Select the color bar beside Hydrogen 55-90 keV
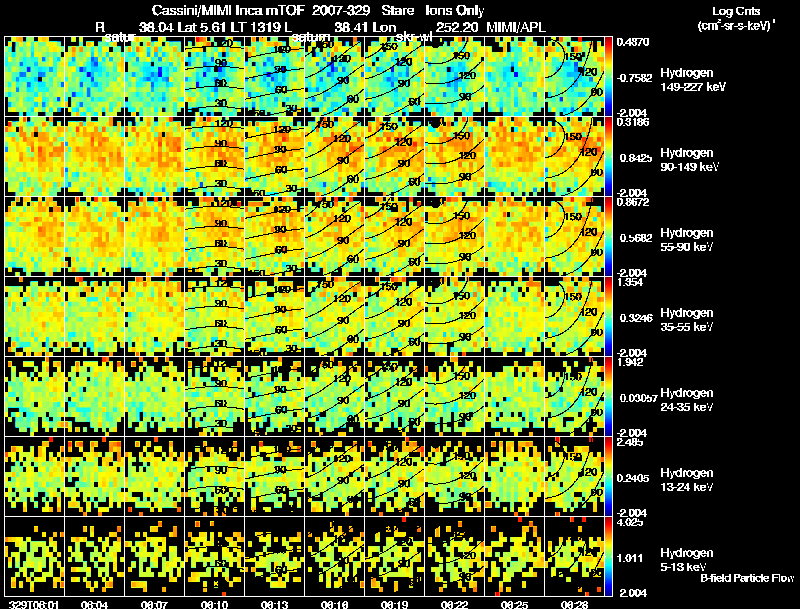The height and width of the screenshot is (609, 800). [609, 237]
